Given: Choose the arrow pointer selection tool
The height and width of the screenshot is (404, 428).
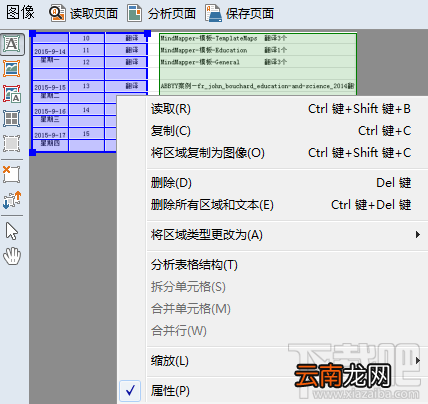Looking at the screenshot, I should tap(12, 231).
